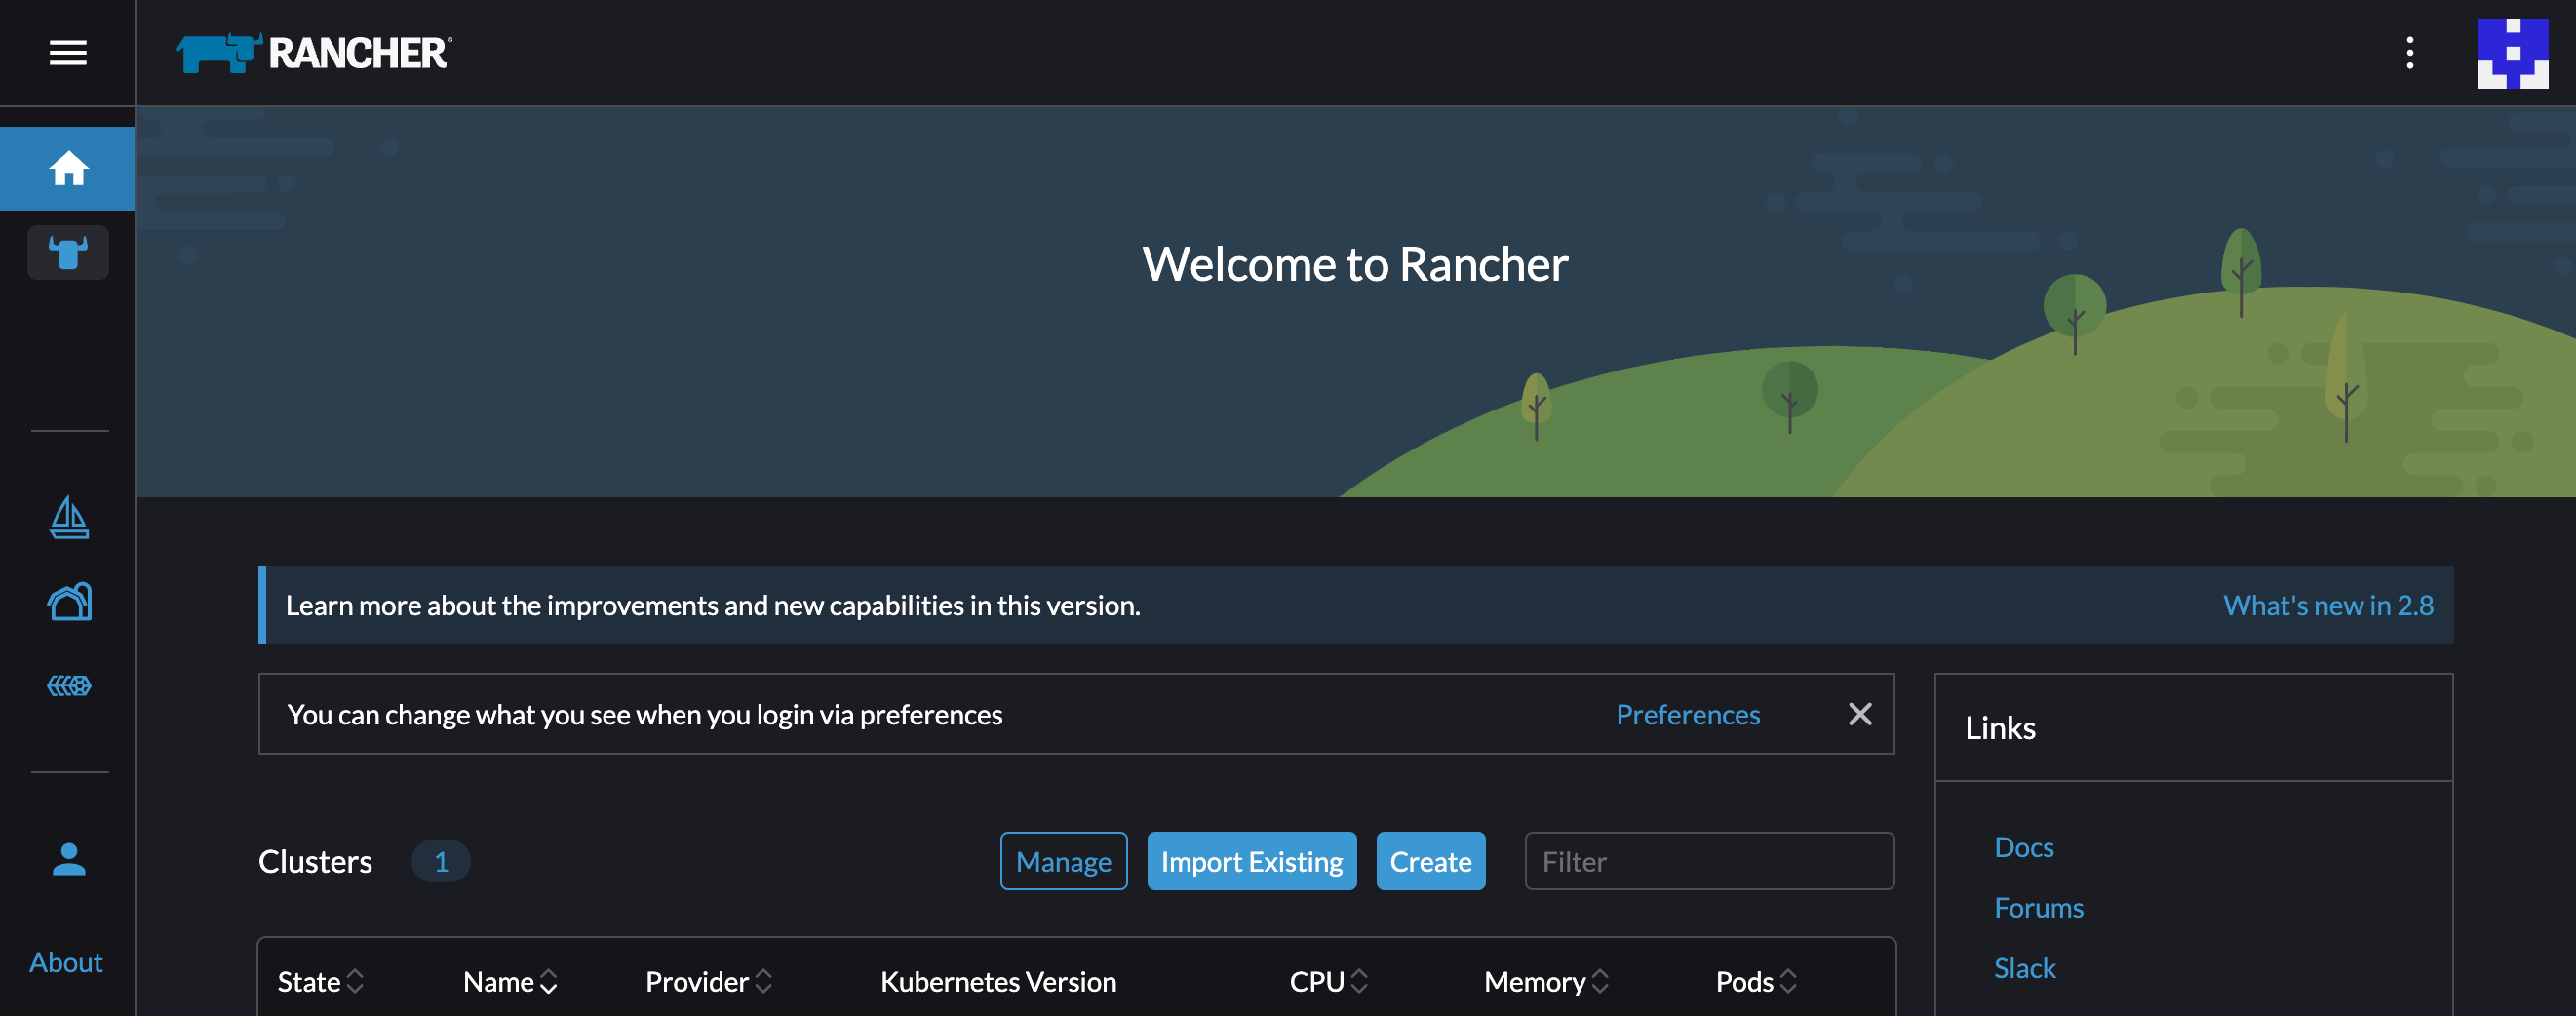
Task: Open the What's new in 2.8 link
Action: pos(2327,605)
